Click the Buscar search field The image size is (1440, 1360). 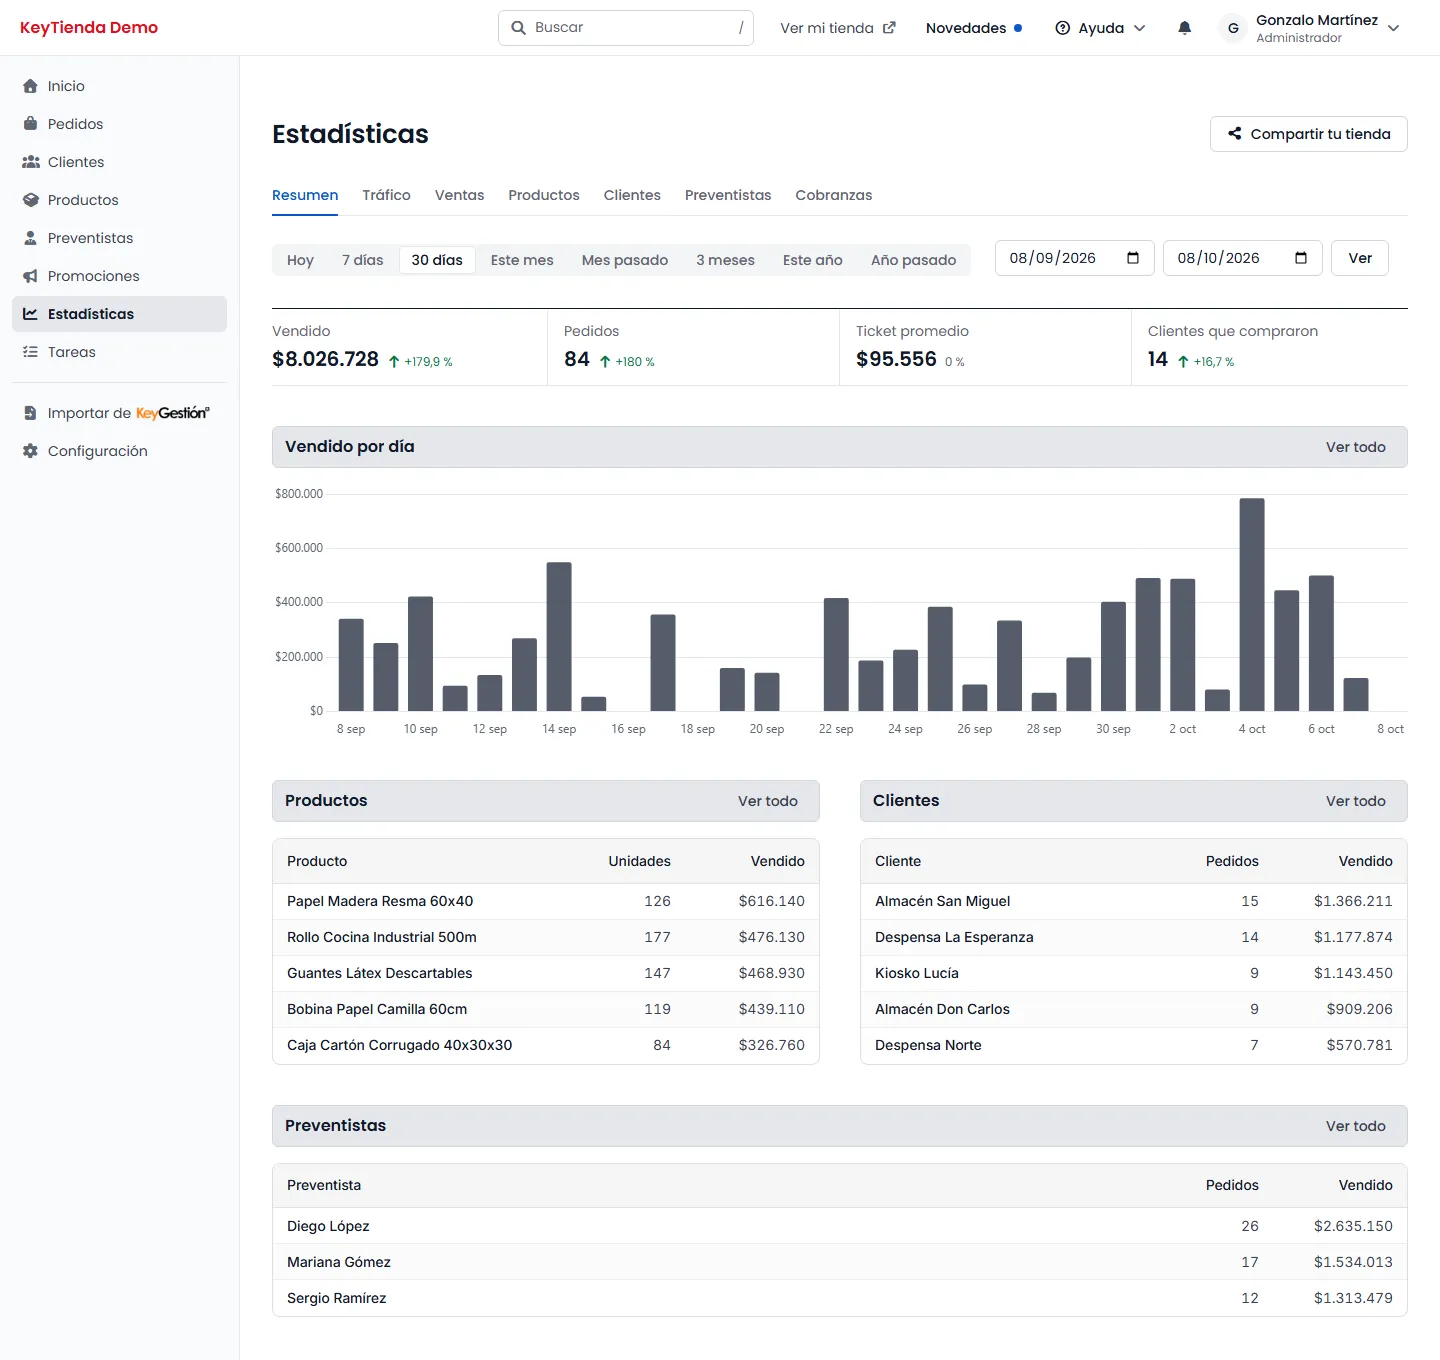[626, 28]
